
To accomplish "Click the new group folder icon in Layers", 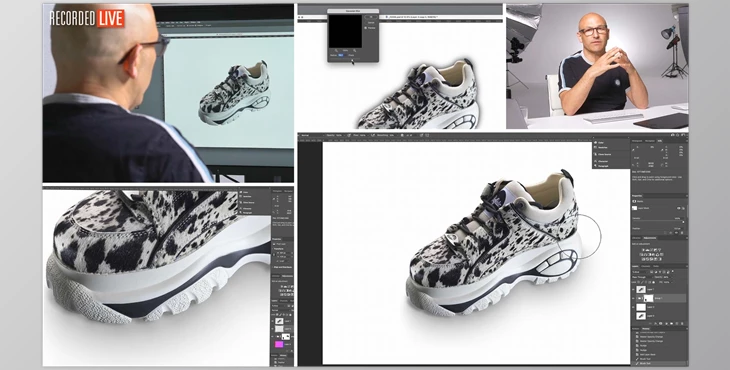I will [672, 323].
